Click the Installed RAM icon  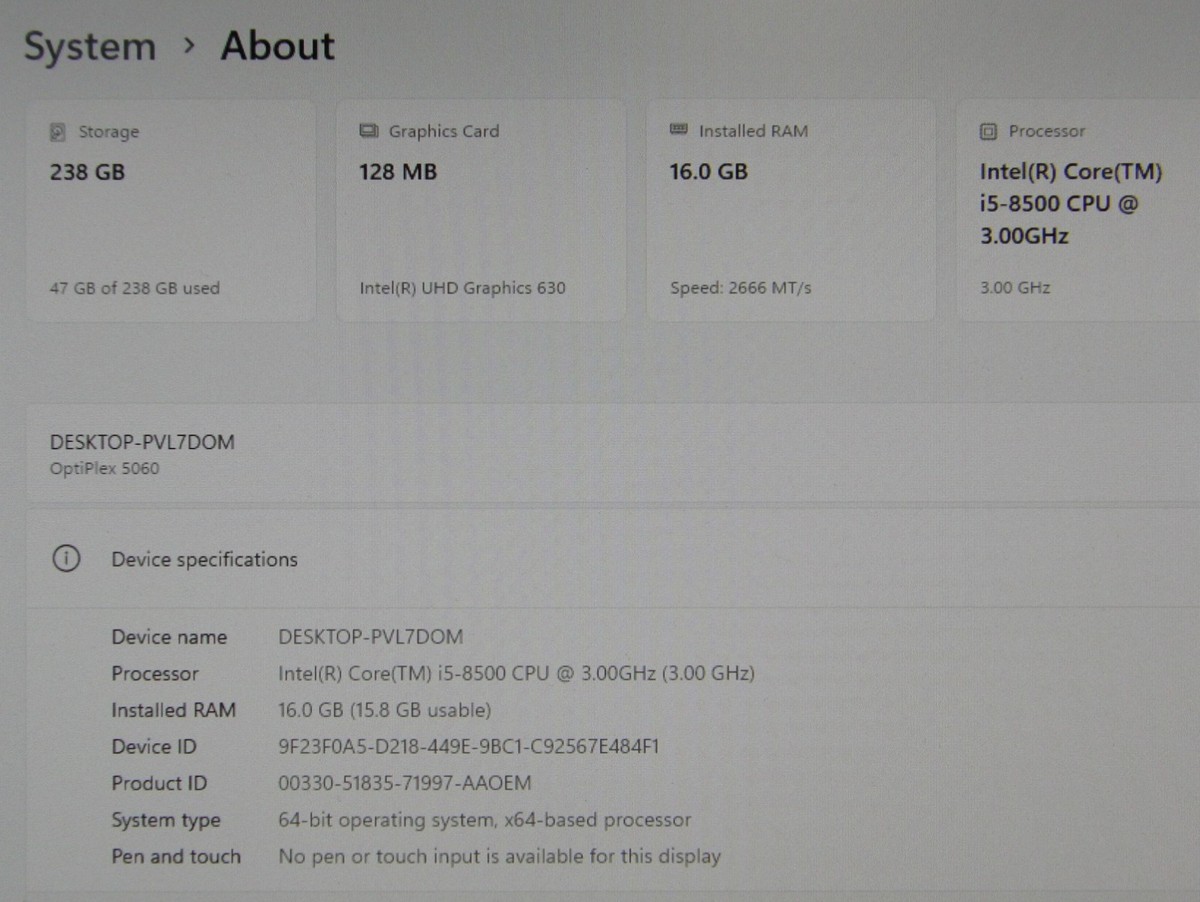point(679,130)
